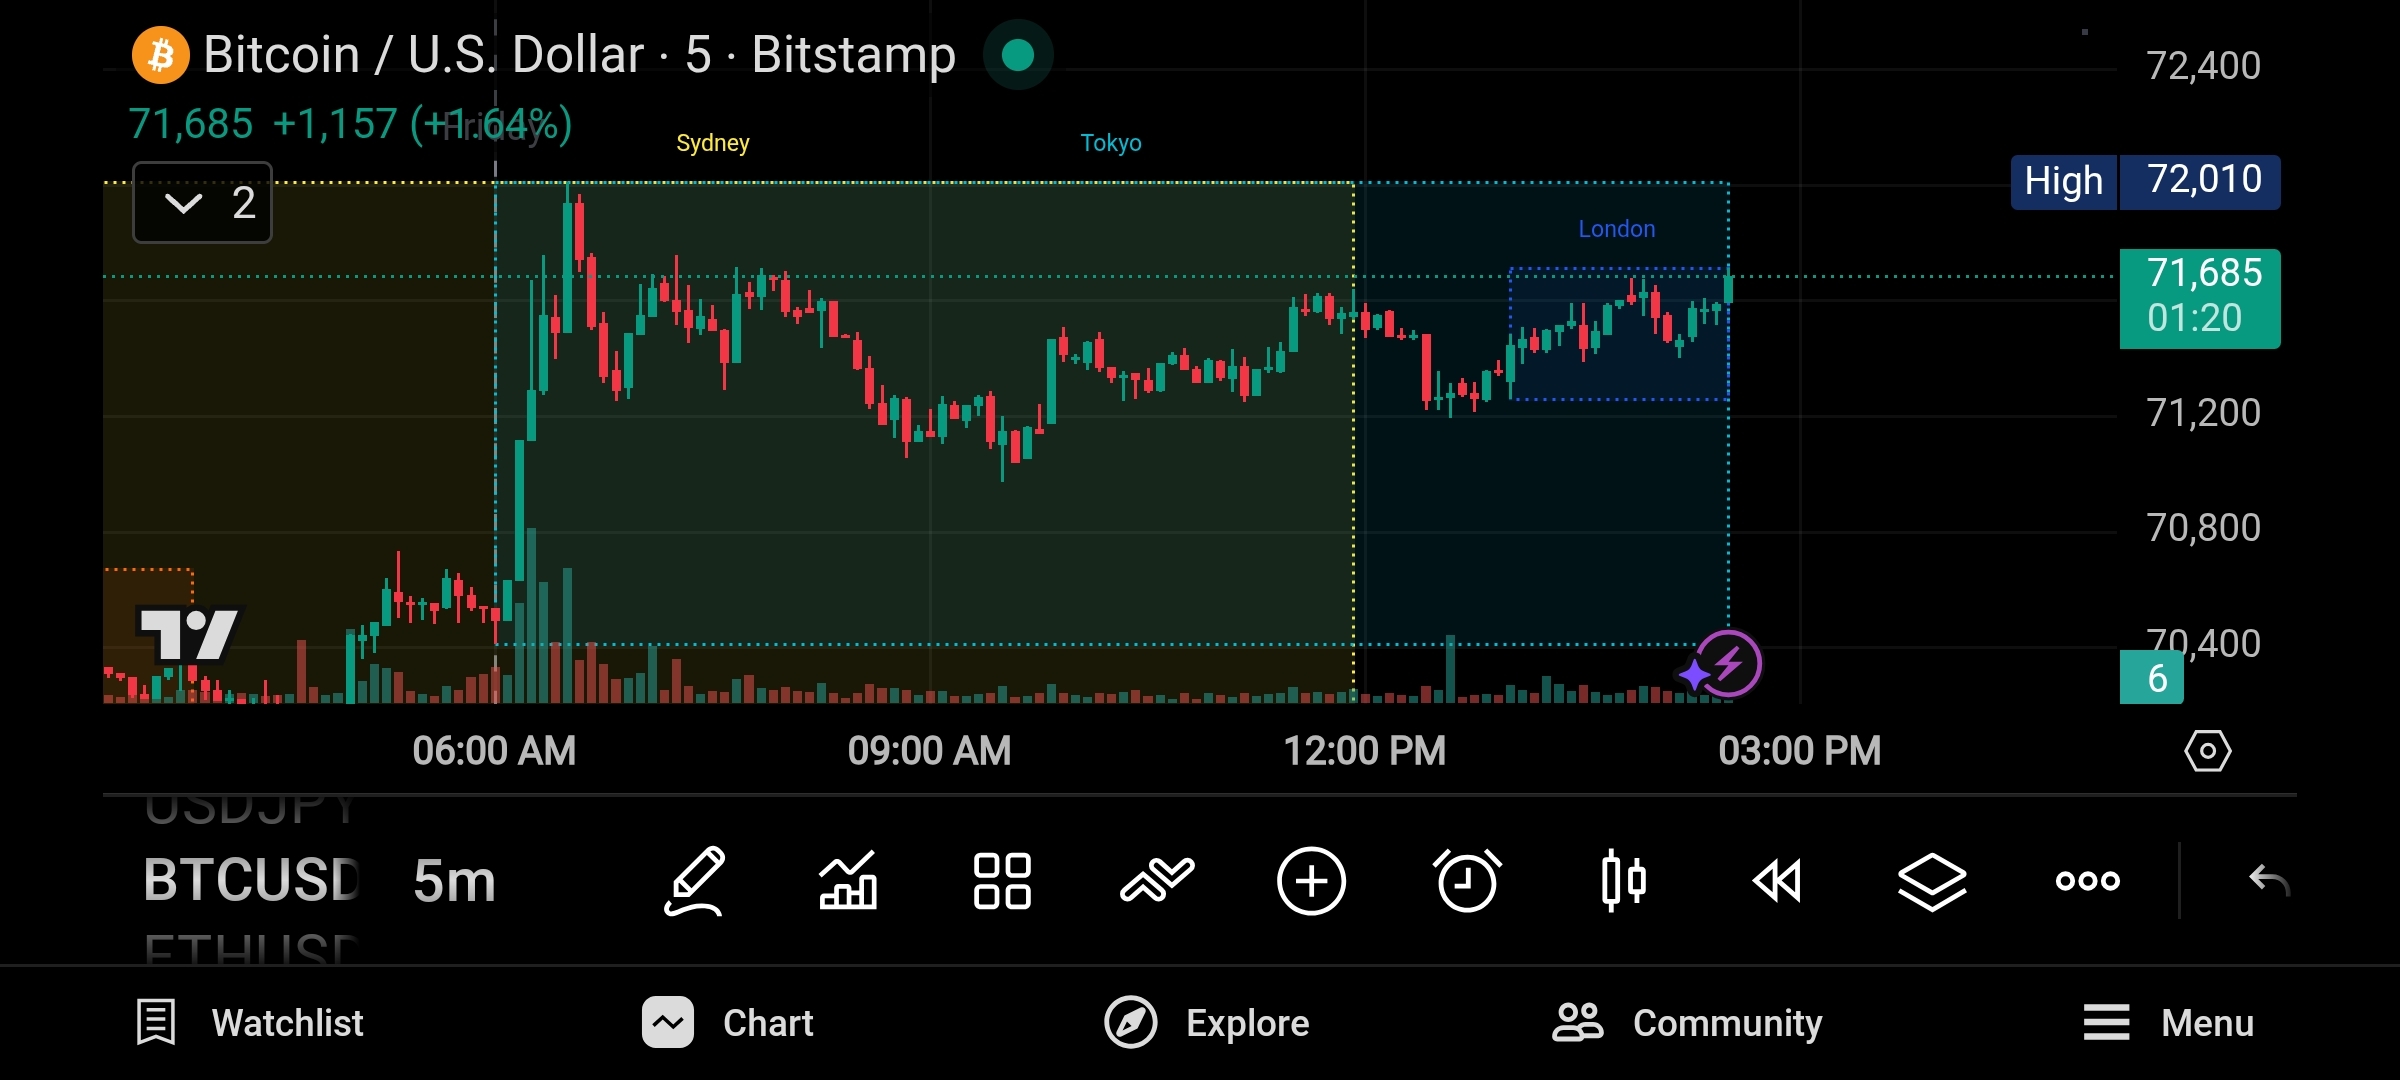Tap the compare lines icon
This screenshot has height=1080, width=2400.
pyautogui.click(x=1157, y=881)
